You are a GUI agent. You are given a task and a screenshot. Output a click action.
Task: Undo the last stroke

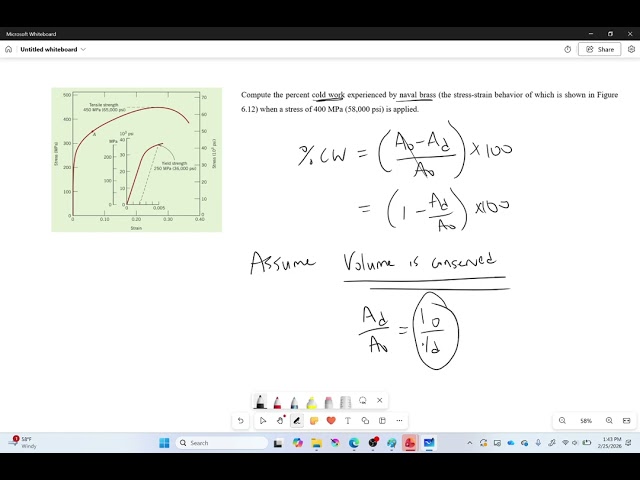(x=240, y=420)
